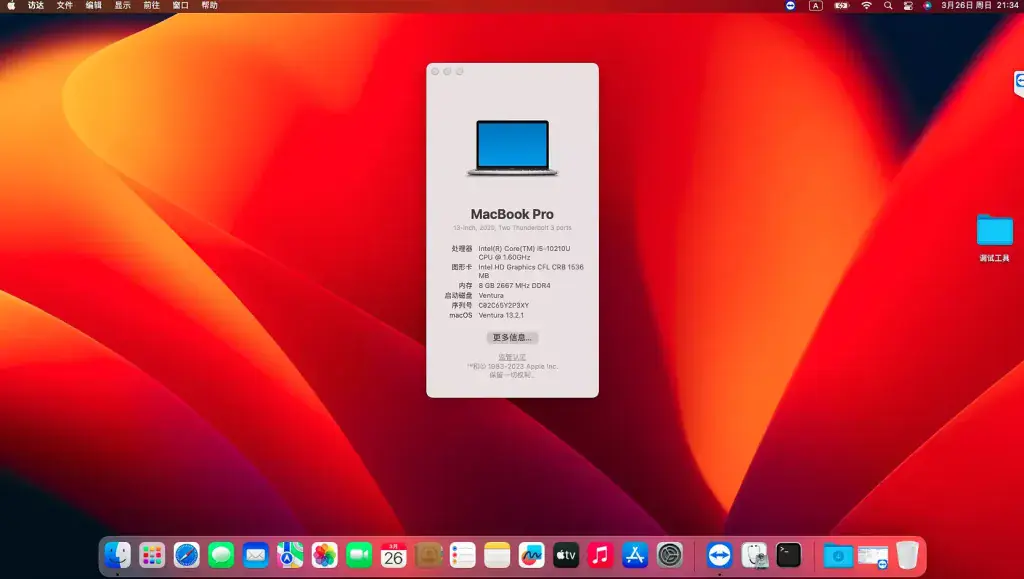Image resolution: width=1024 pixels, height=579 pixels.
Task: Open the Contacts app in Dock
Action: coord(428,556)
